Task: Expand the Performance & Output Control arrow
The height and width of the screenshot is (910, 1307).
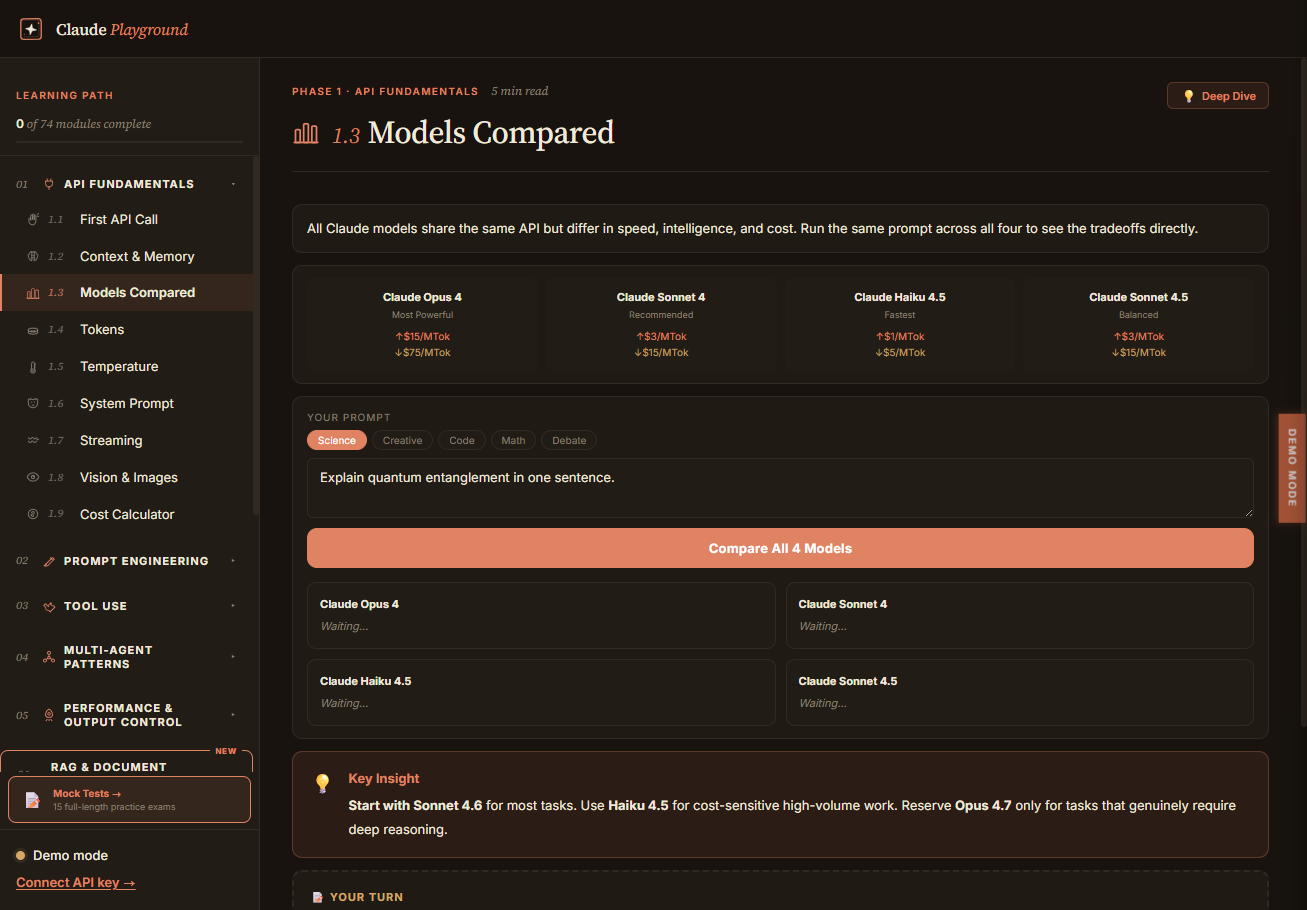Action: click(233, 715)
